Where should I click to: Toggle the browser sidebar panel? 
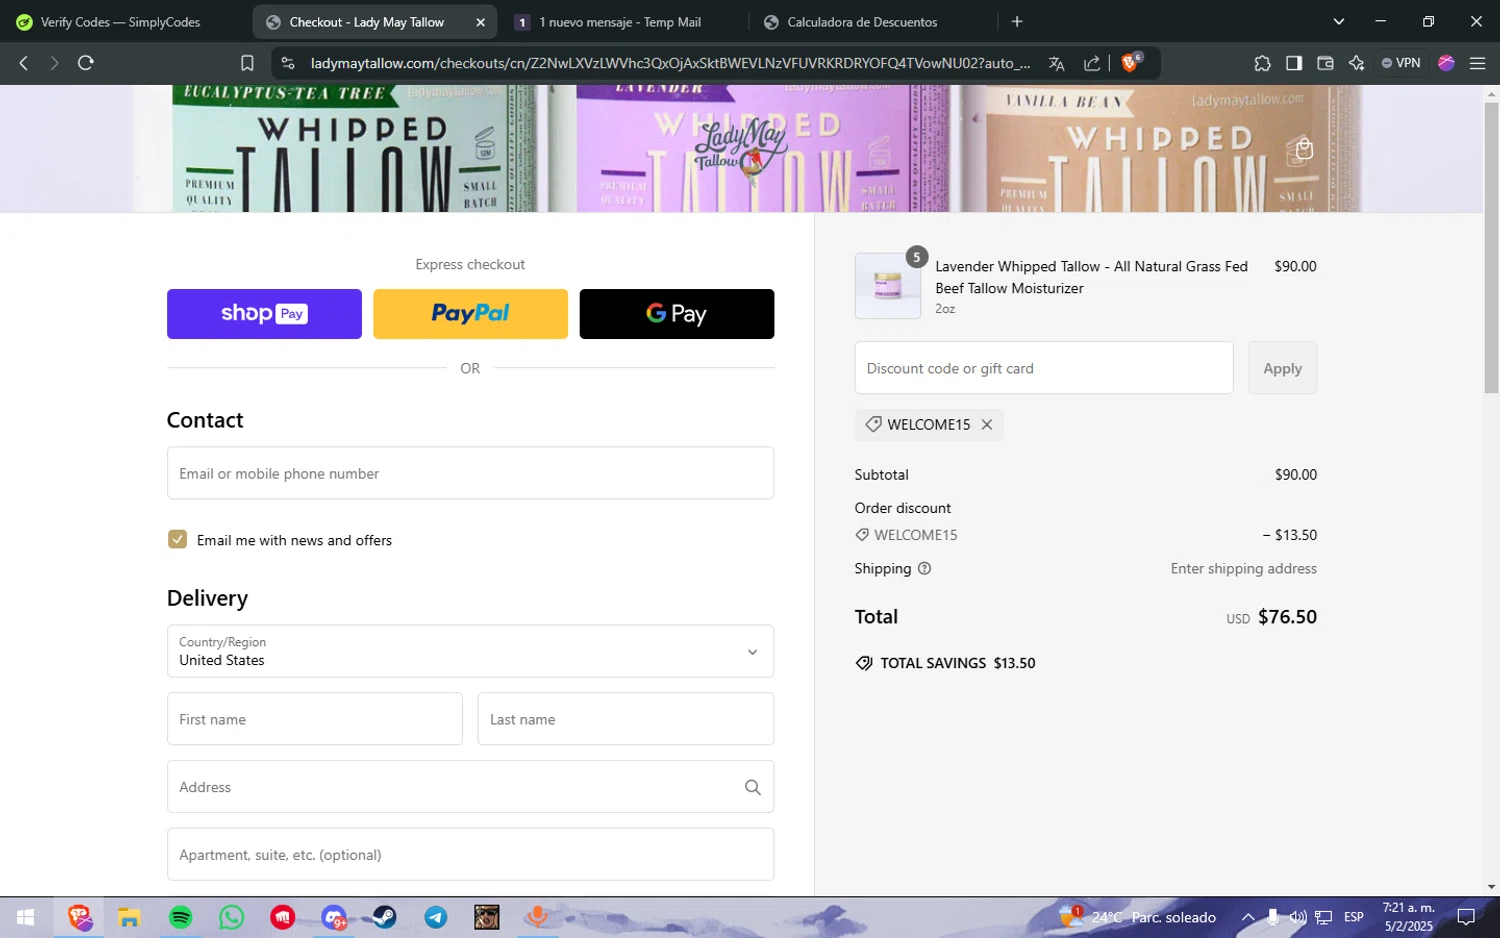(x=1294, y=63)
